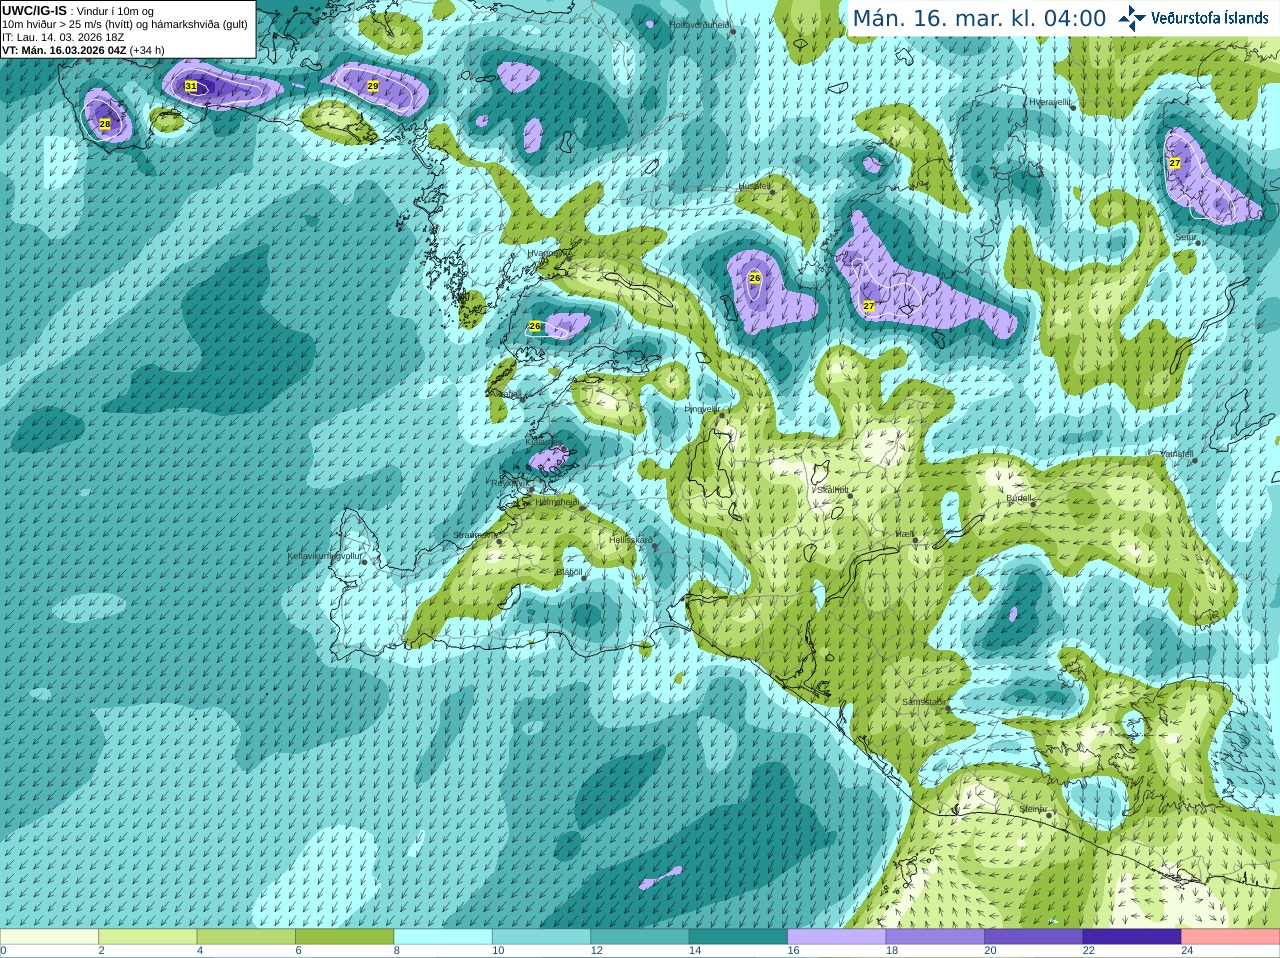Click the Setur station label
1280x958 pixels.
tap(1186, 238)
